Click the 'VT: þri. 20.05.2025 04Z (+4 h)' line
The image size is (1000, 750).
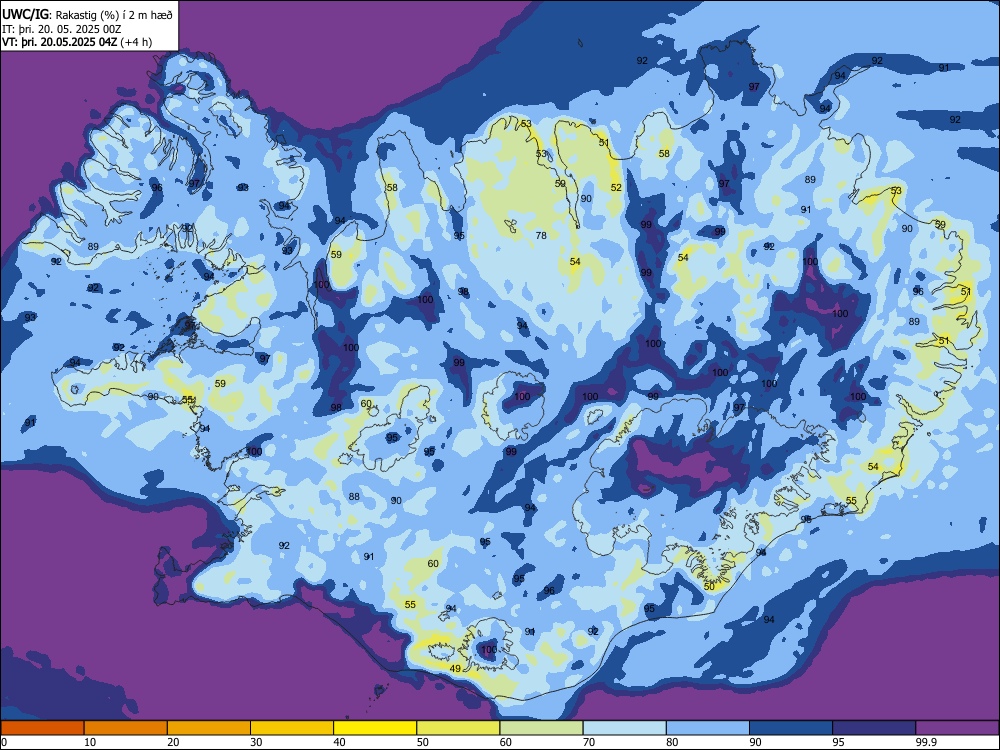[77, 42]
